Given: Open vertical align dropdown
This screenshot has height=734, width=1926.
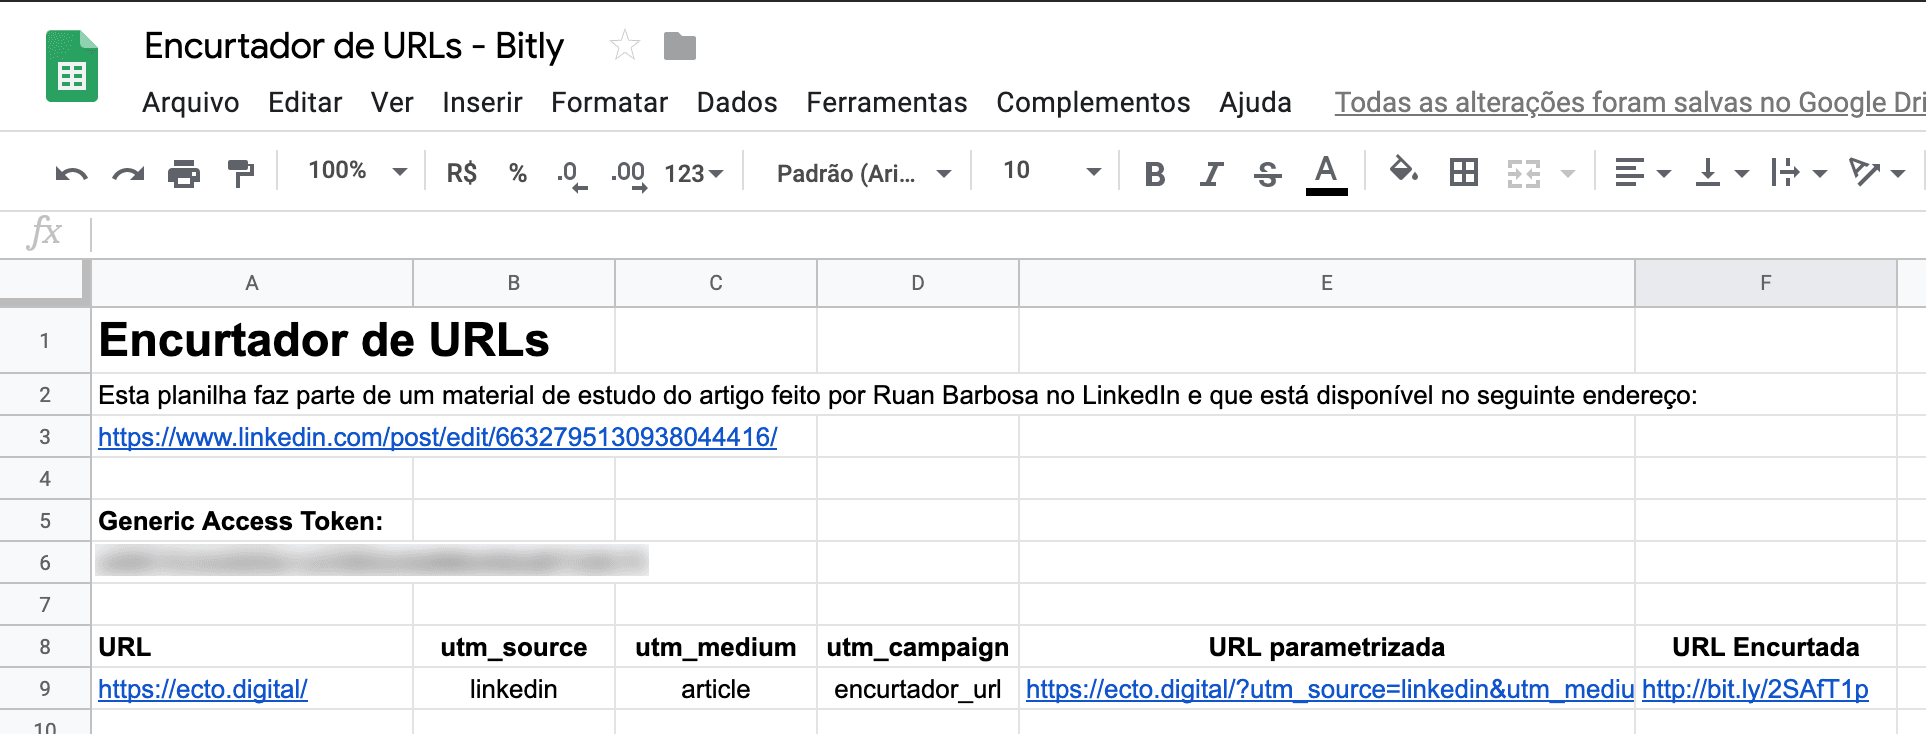Looking at the screenshot, I should tap(1722, 173).
